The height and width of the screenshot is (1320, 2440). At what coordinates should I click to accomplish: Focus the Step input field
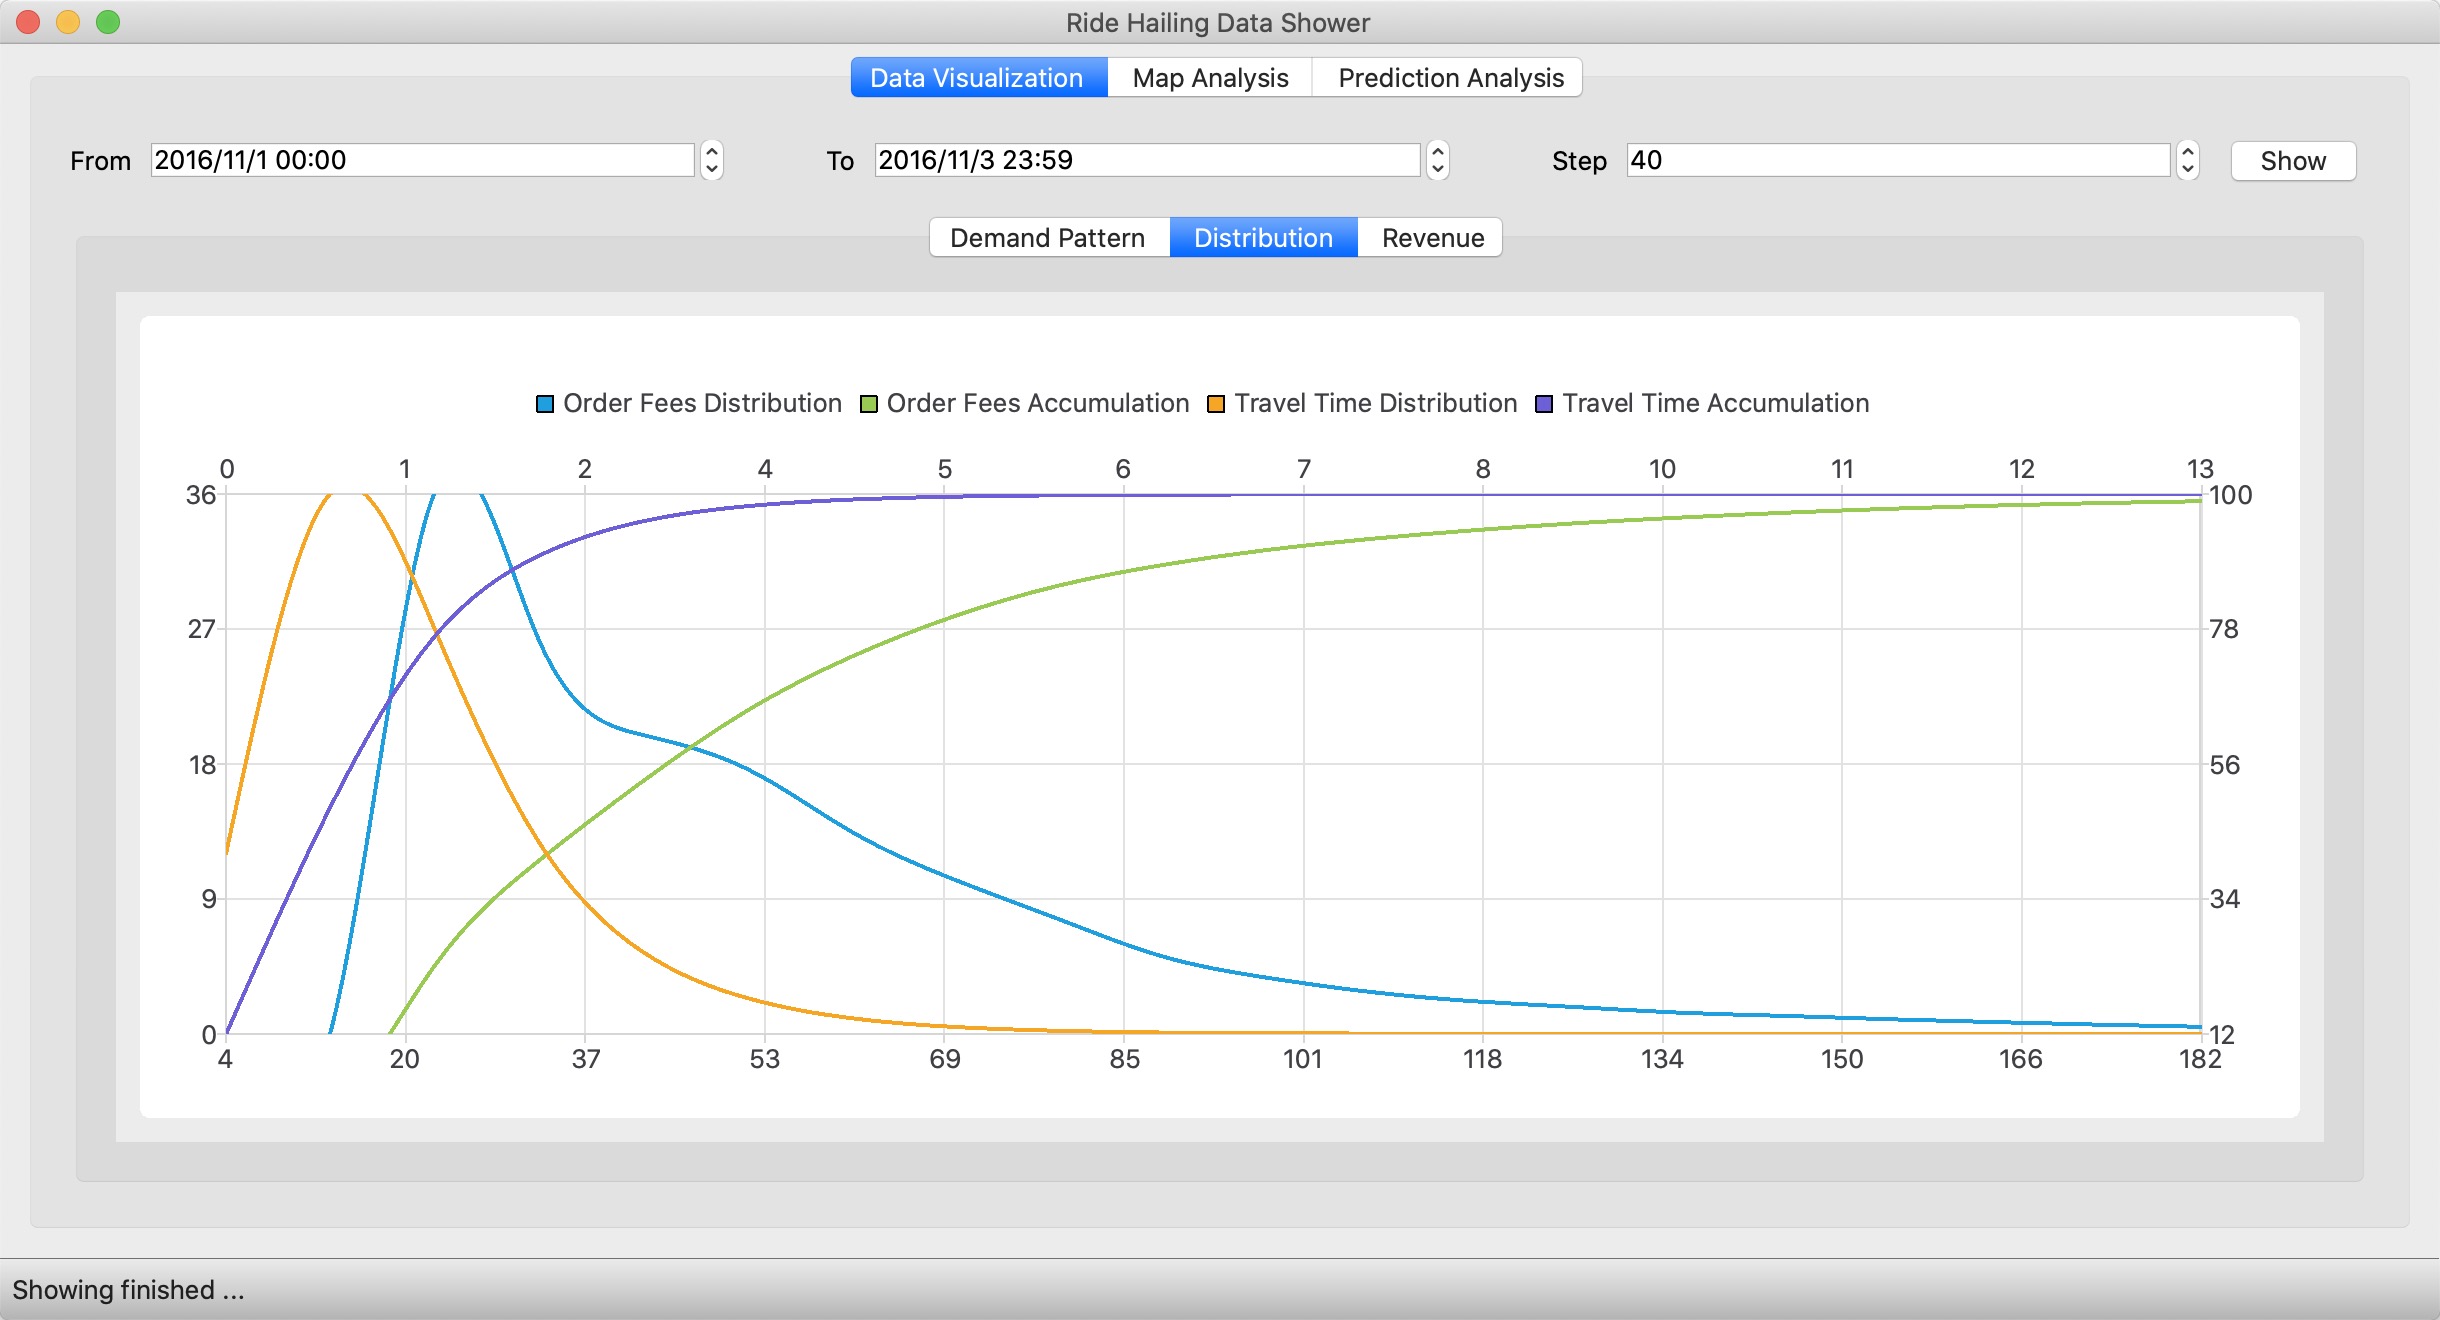coord(1897,161)
